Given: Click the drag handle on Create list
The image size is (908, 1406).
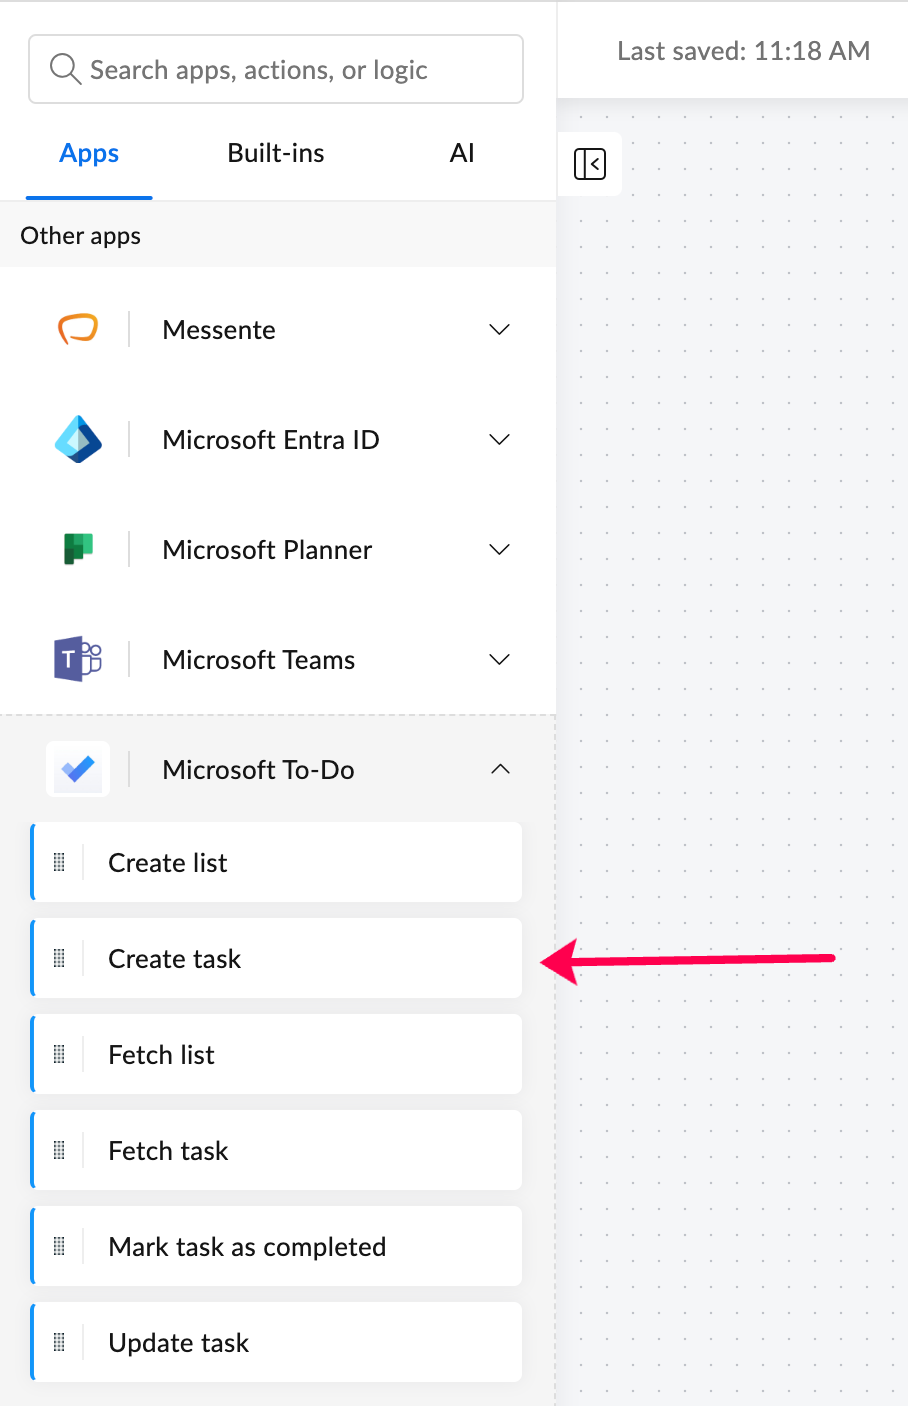Looking at the screenshot, I should point(59,862).
